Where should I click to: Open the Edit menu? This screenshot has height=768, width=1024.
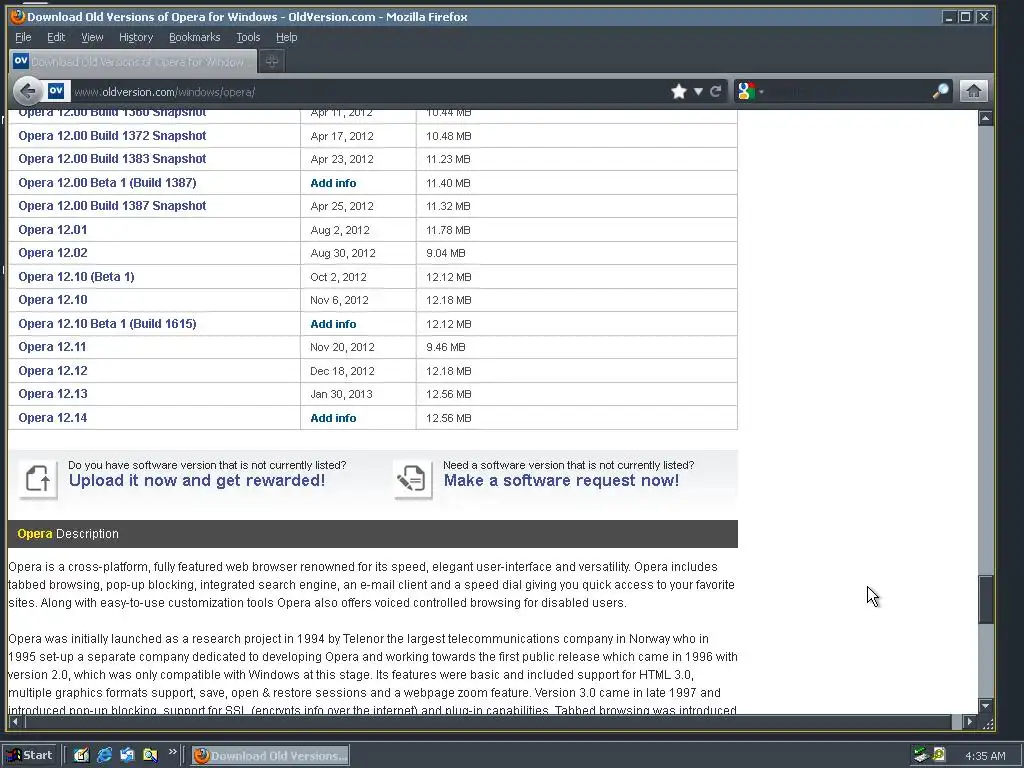click(x=56, y=37)
